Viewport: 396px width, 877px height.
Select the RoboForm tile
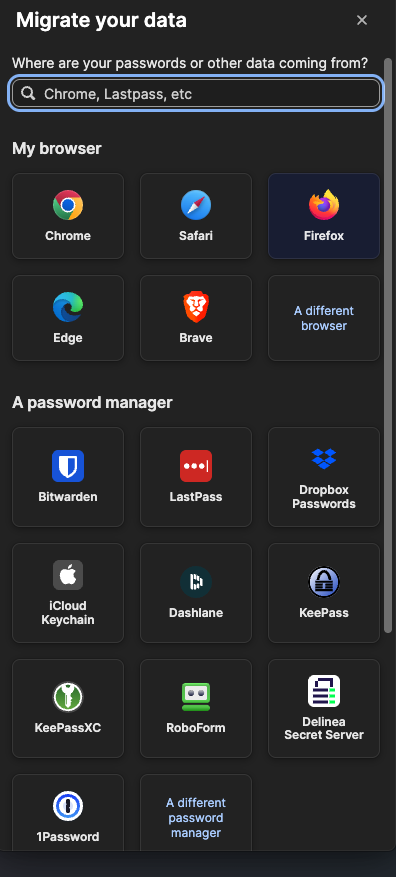click(196, 708)
